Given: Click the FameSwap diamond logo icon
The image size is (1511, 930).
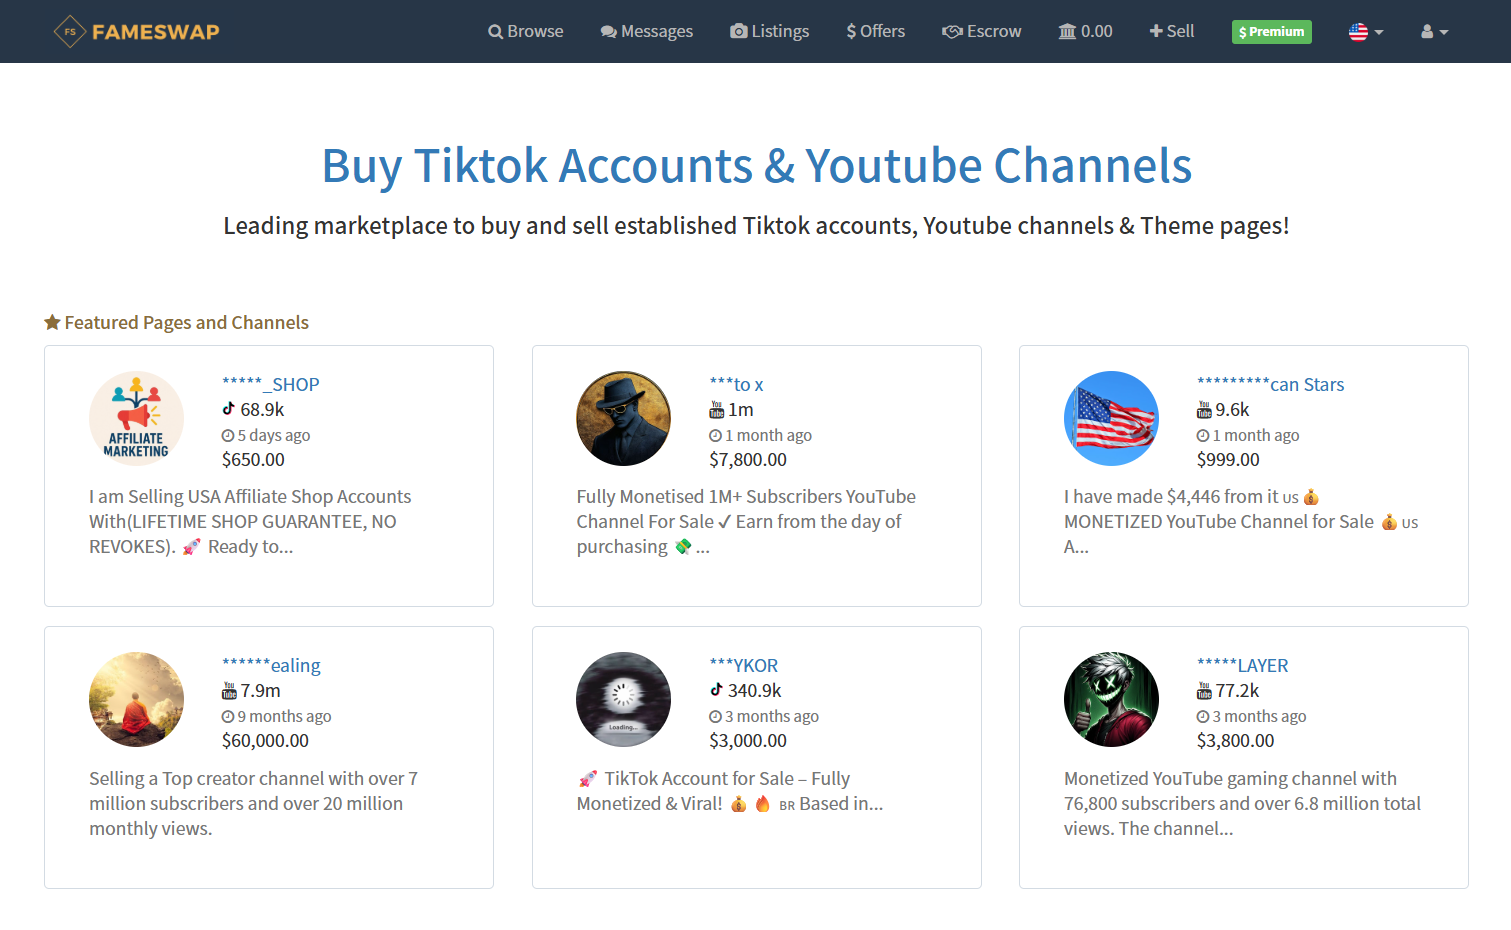Looking at the screenshot, I should point(70,32).
